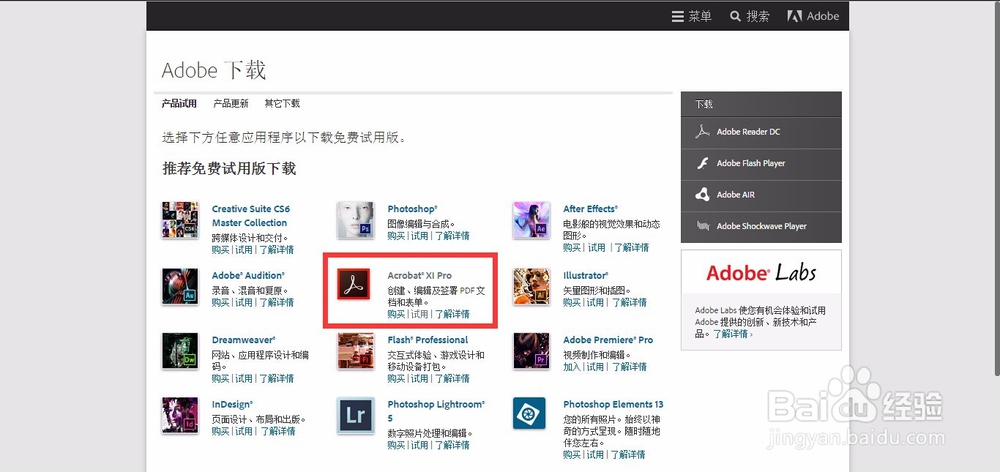Click the Adobe Premiere Pro icon

(x=531, y=351)
